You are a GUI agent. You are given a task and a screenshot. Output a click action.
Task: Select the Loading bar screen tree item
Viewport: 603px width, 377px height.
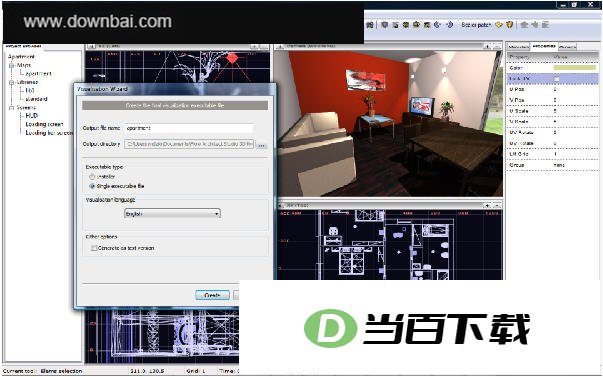point(49,133)
